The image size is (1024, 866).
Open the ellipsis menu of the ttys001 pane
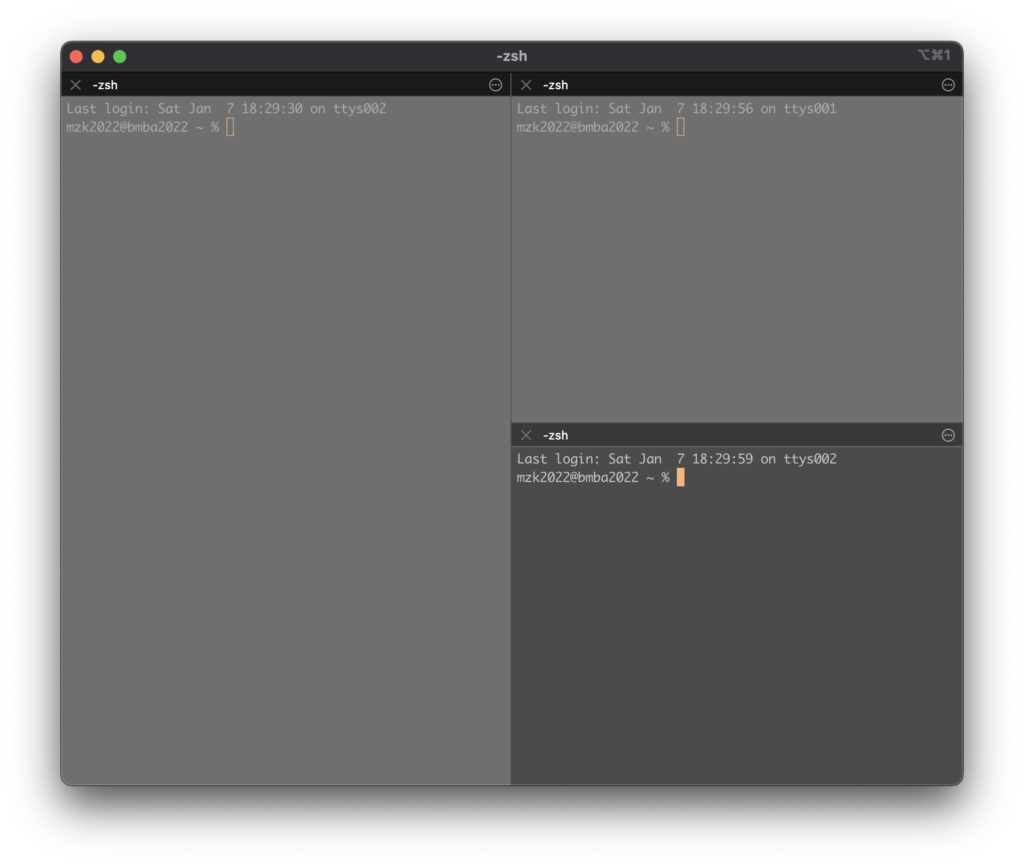coord(948,85)
